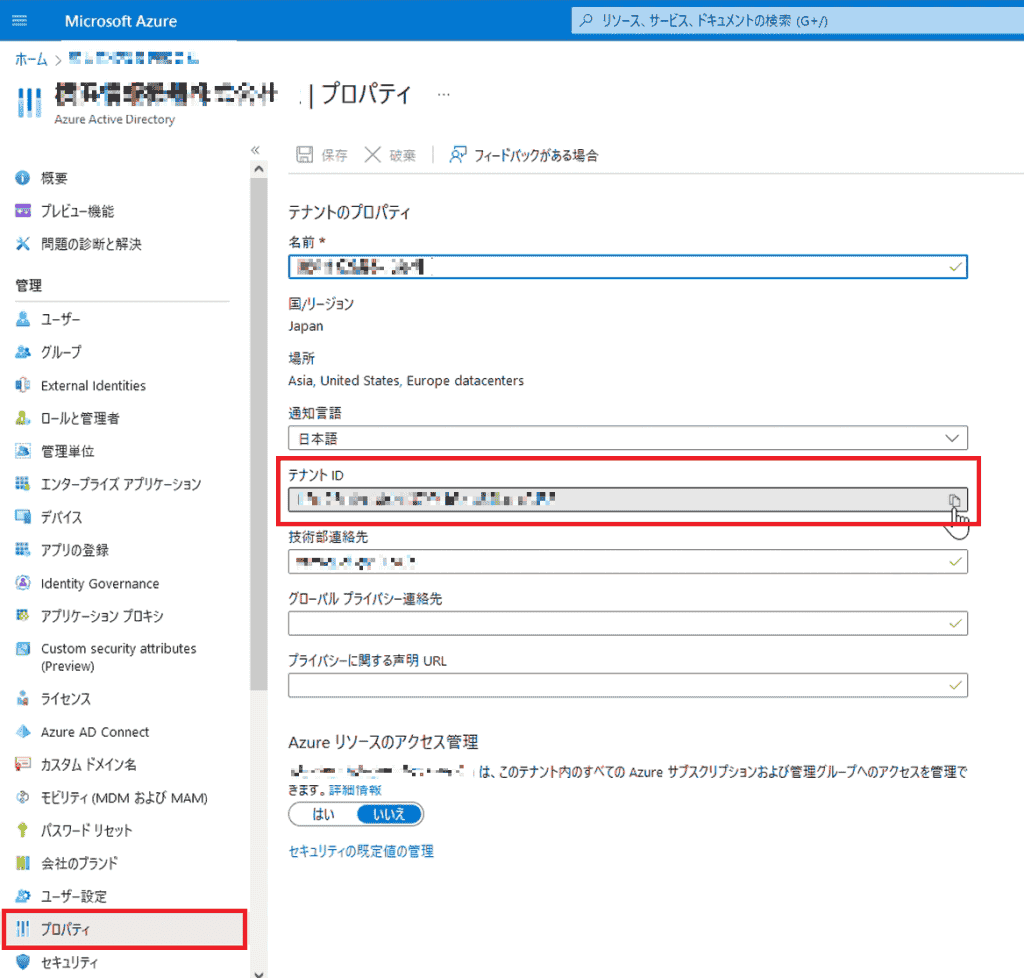1024x978 pixels.
Task: Collapse the left navigation menu
Action: pyautogui.click(x=255, y=150)
